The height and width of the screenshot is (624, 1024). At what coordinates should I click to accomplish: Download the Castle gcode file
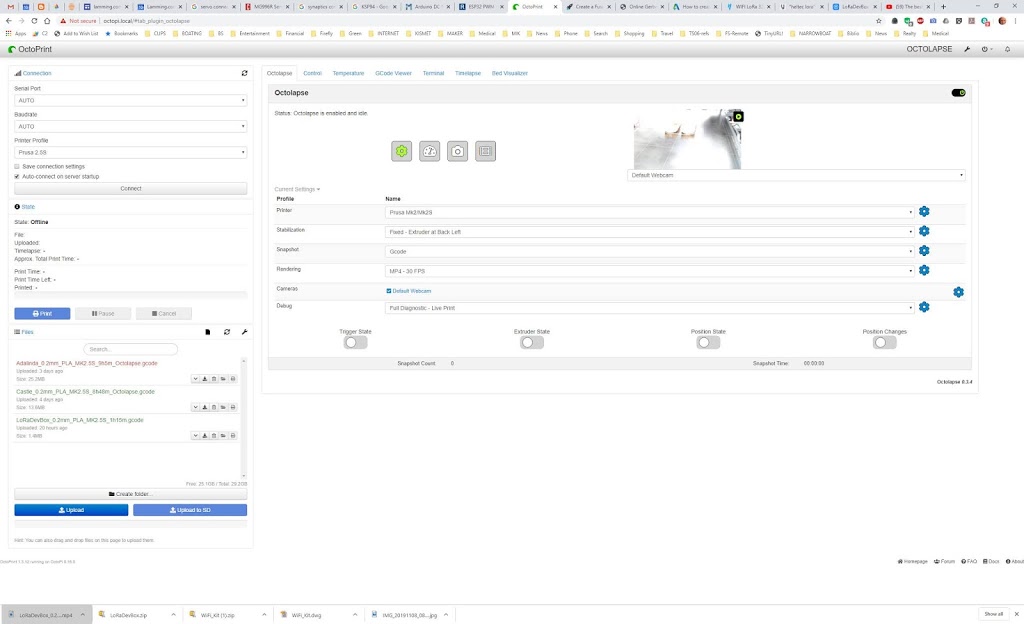click(x=204, y=407)
